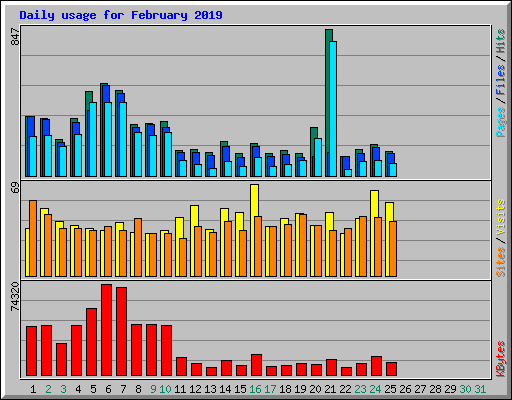Click the red KBytes bar for day 7
Viewport: 512px width, 400px height.
pos(121,332)
